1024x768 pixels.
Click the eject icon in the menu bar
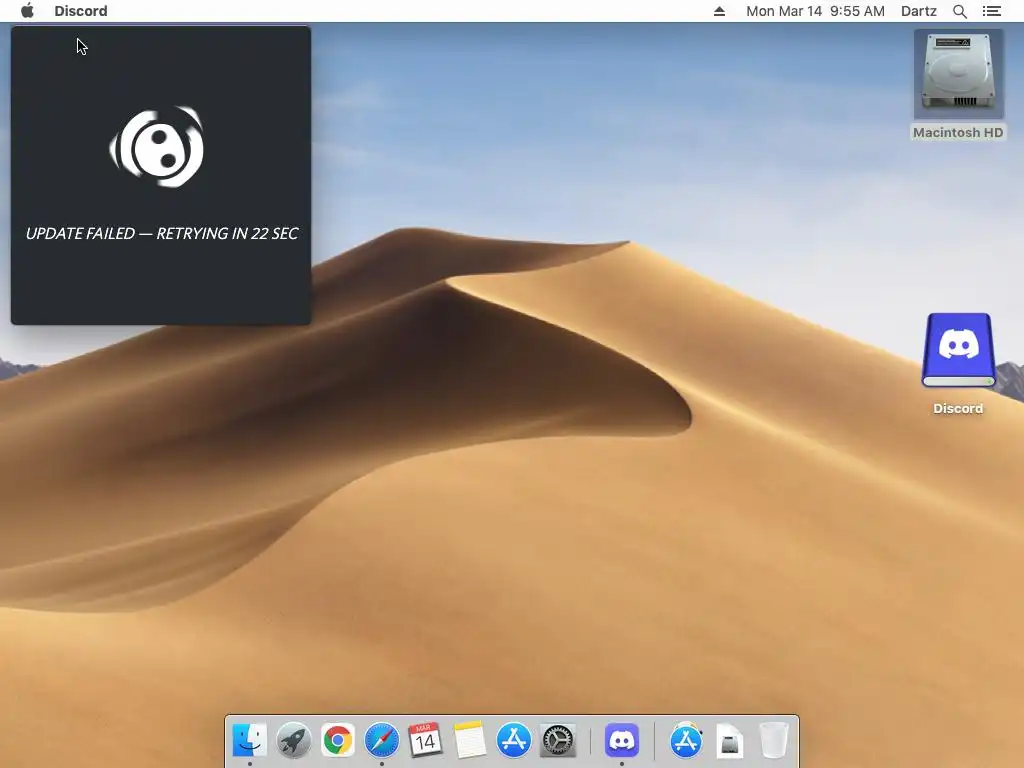tap(719, 11)
